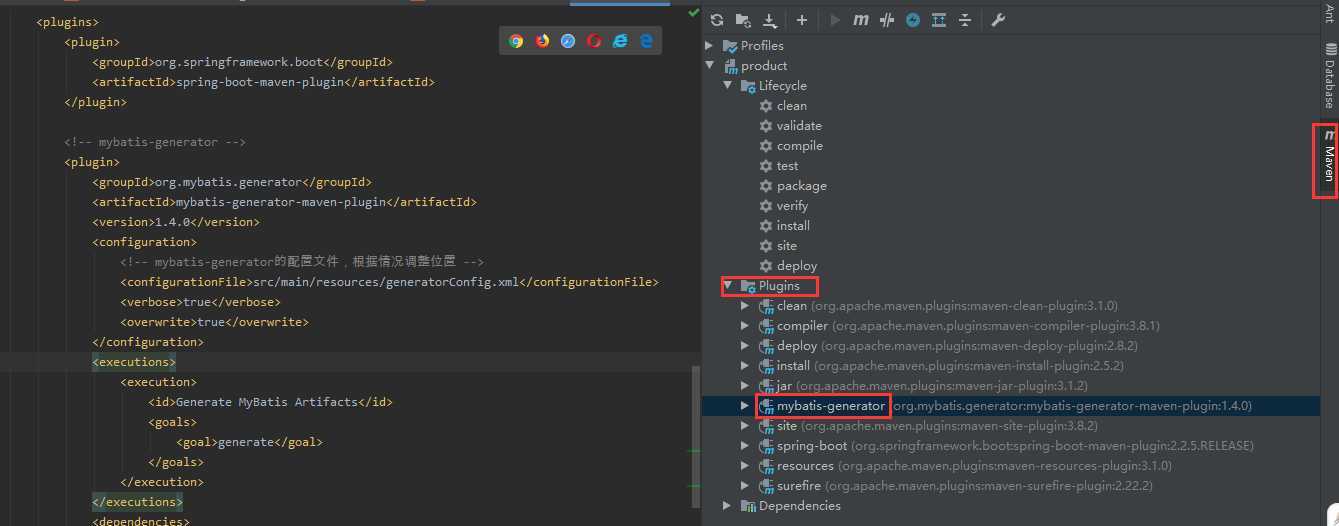Screen dimensions: 1339x526
Task: Select the clean lifecycle phase
Action: point(791,106)
